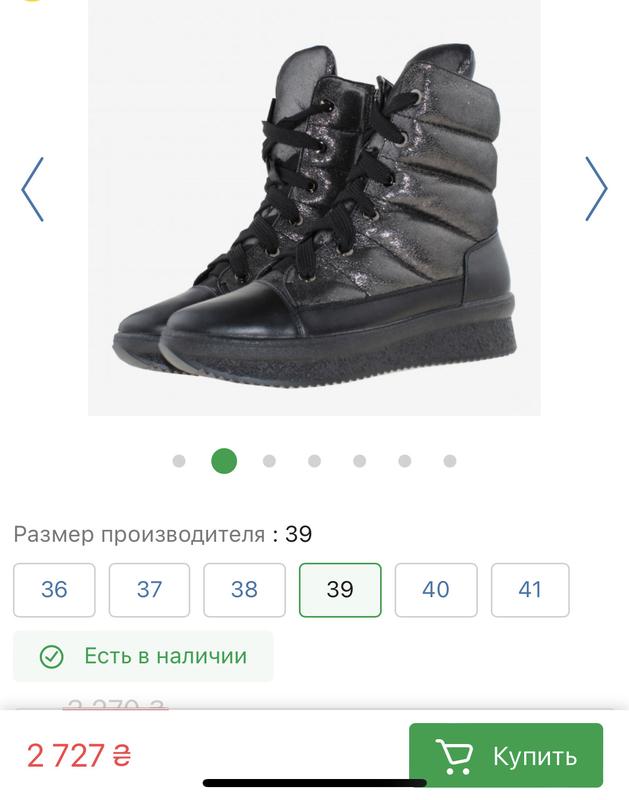Image resolution: width=629 pixels, height=800 pixels.
Task: Select size 38
Action: [x=244, y=590]
